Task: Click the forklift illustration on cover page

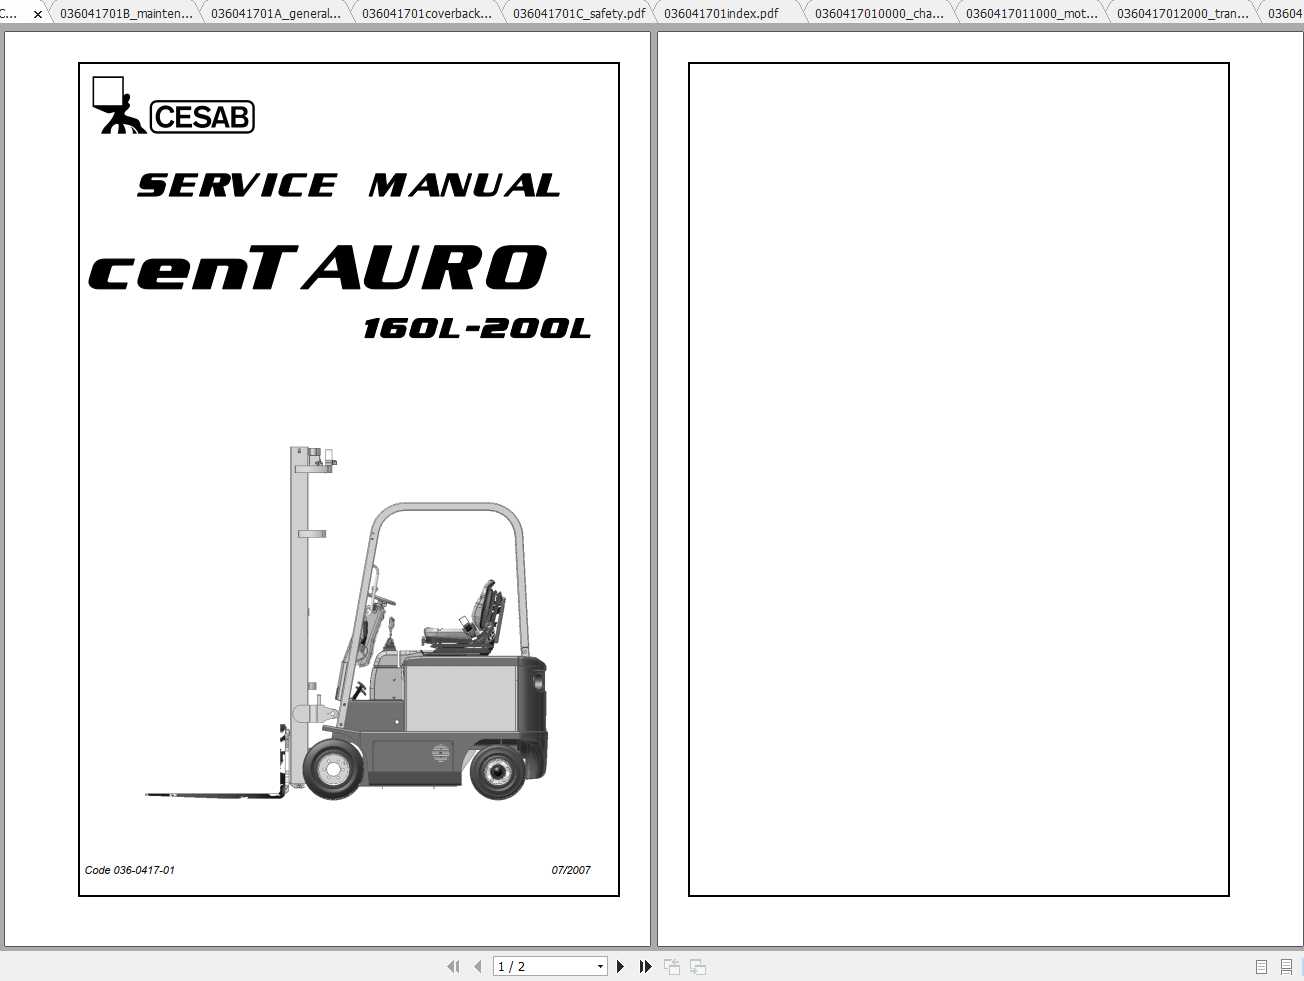Action: tap(347, 623)
